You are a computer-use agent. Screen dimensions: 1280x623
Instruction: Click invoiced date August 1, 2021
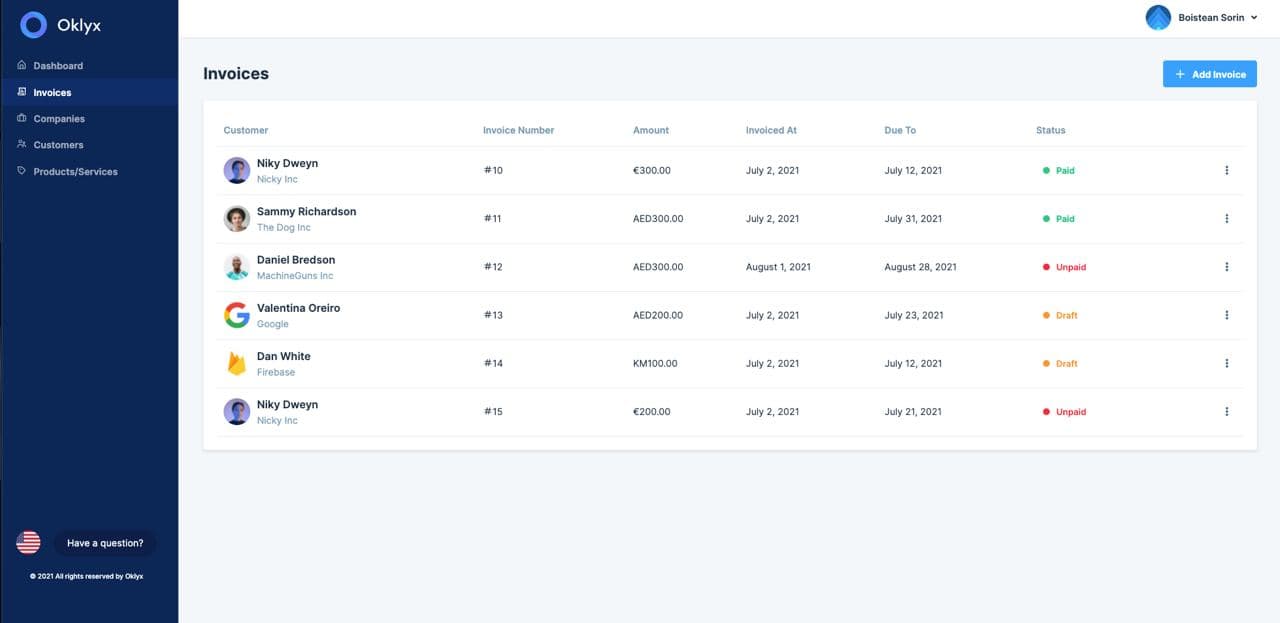click(778, 267)
